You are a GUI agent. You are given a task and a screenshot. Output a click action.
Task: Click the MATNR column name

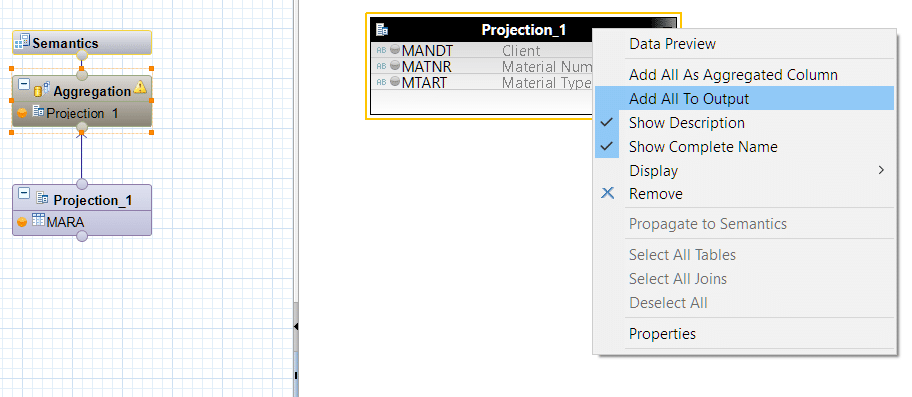[x=426, y=67]
